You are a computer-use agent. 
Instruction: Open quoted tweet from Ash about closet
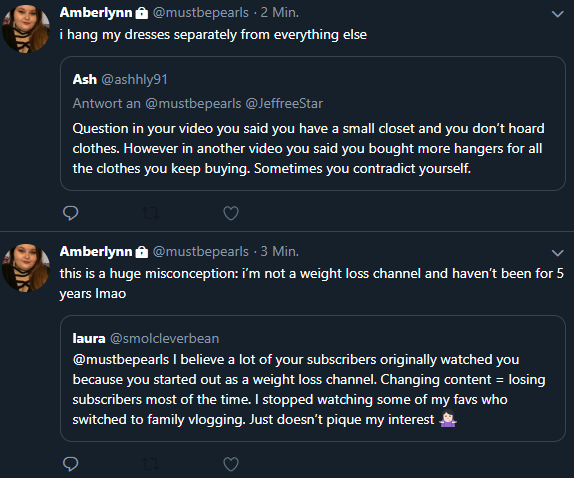click(x=313, y=123)
